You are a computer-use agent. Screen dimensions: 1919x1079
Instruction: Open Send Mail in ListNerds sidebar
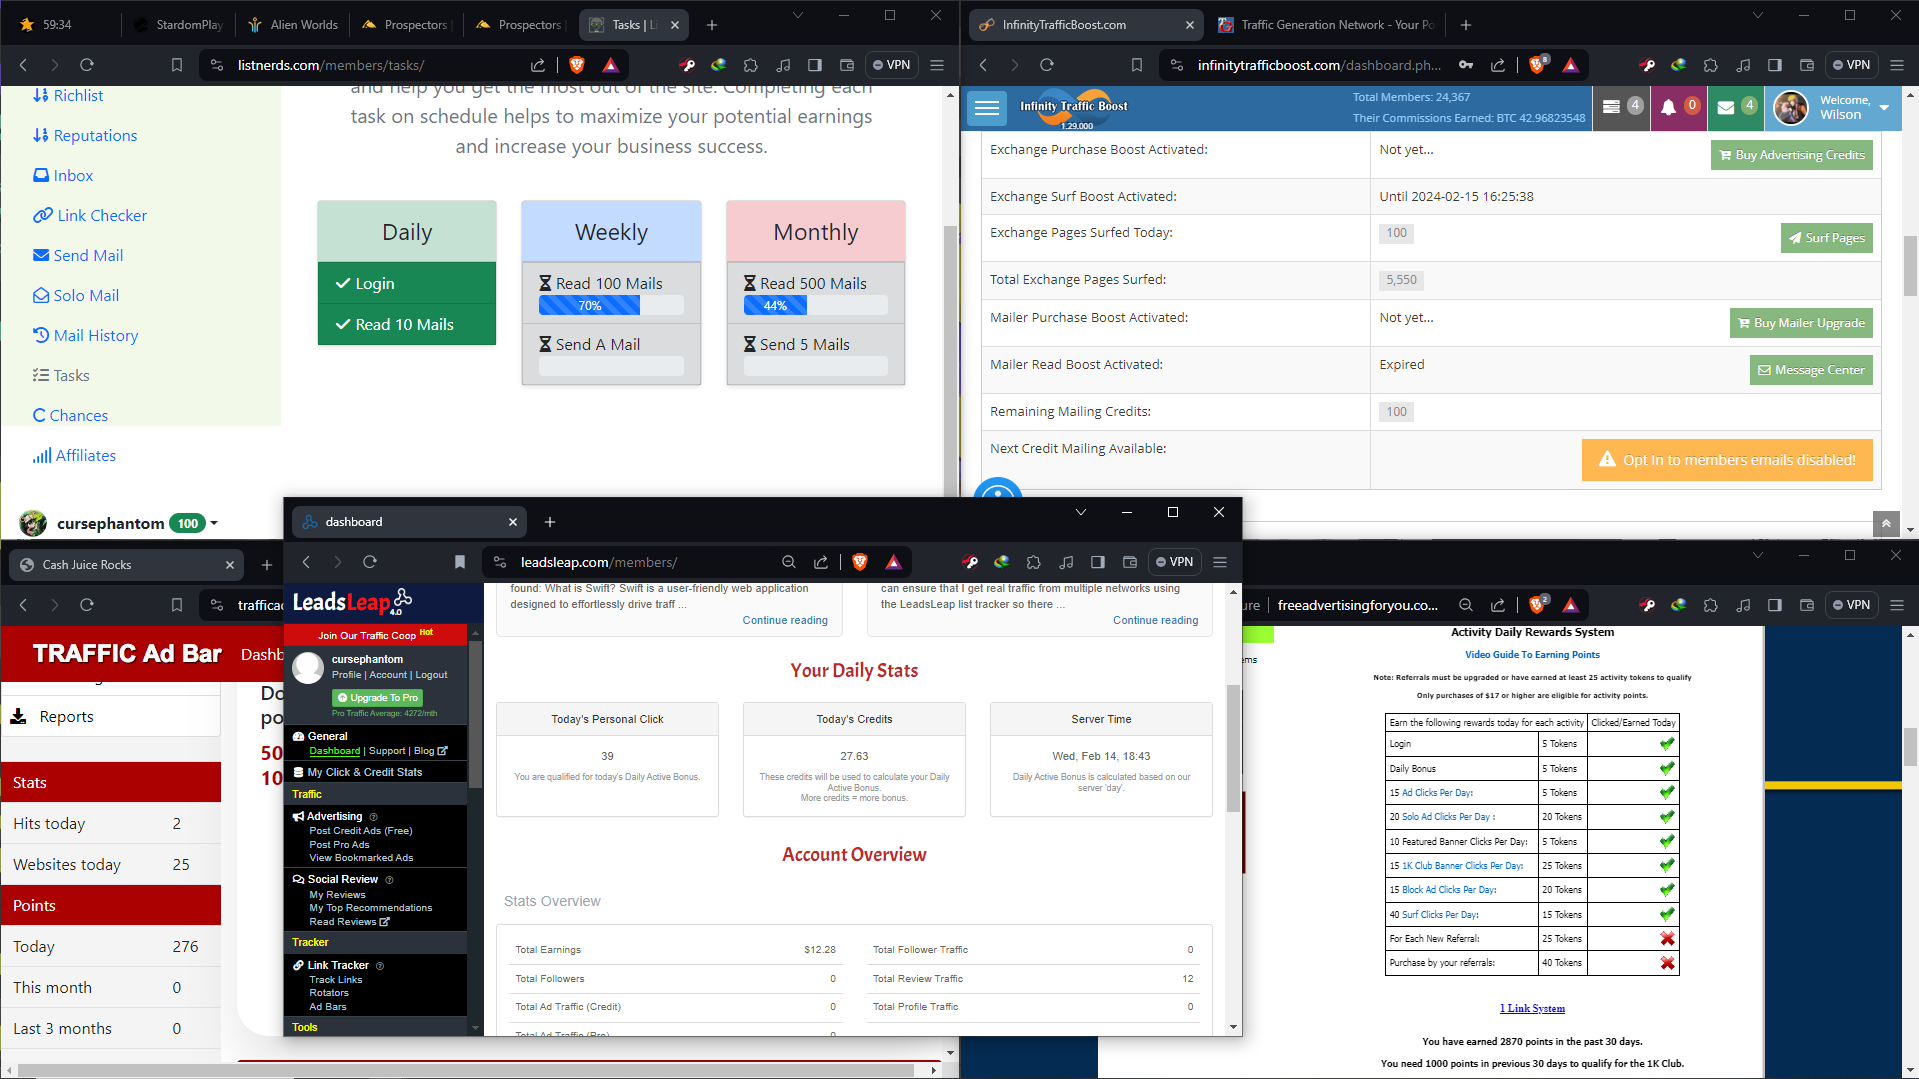pyautogui.click(x=78, y=256)
